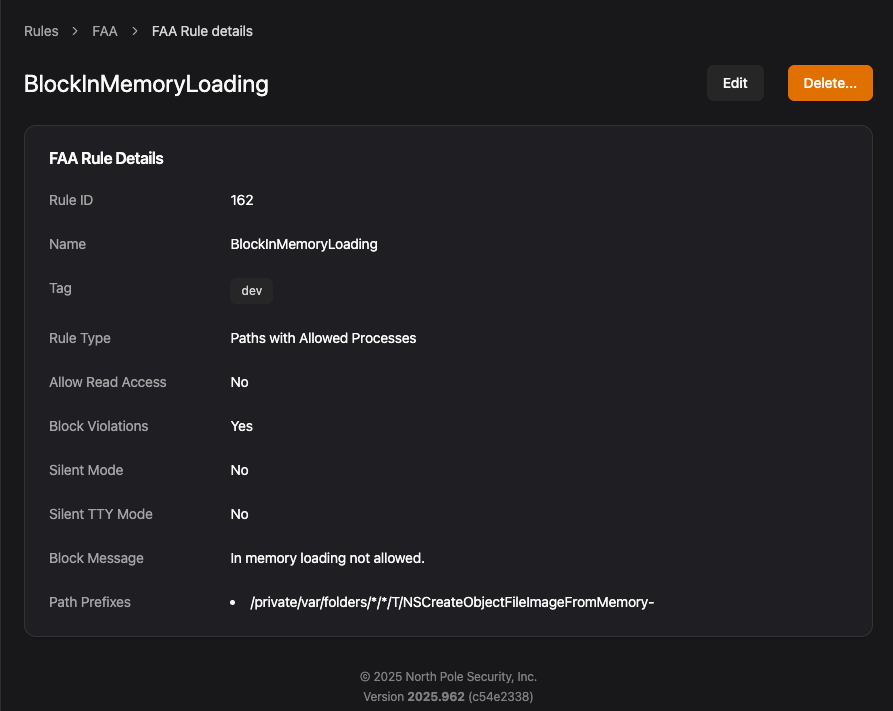Open the FAA breadcrumb link
This screenshot has height=711, width=893.
(105, 31)
